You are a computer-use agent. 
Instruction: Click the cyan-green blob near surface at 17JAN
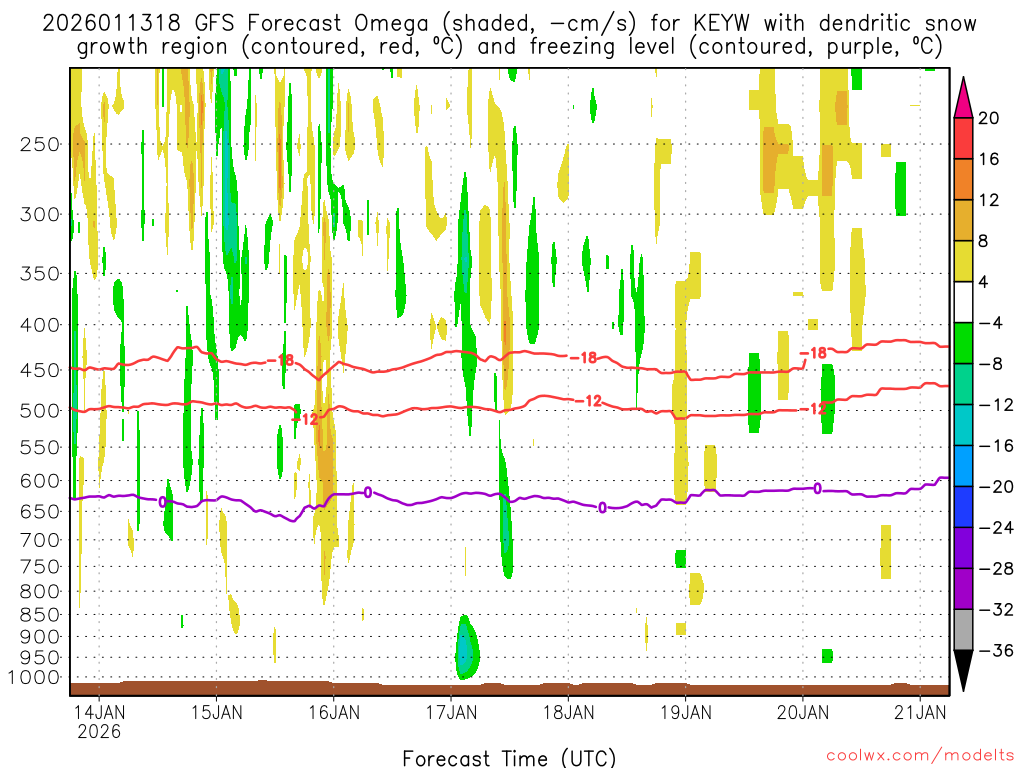pos(466,650)
